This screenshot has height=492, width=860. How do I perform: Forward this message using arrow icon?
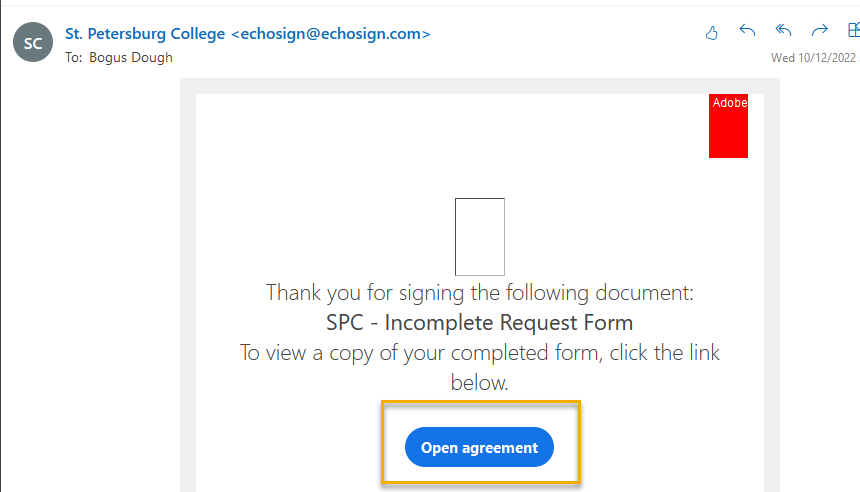click(x=820, y=32)
